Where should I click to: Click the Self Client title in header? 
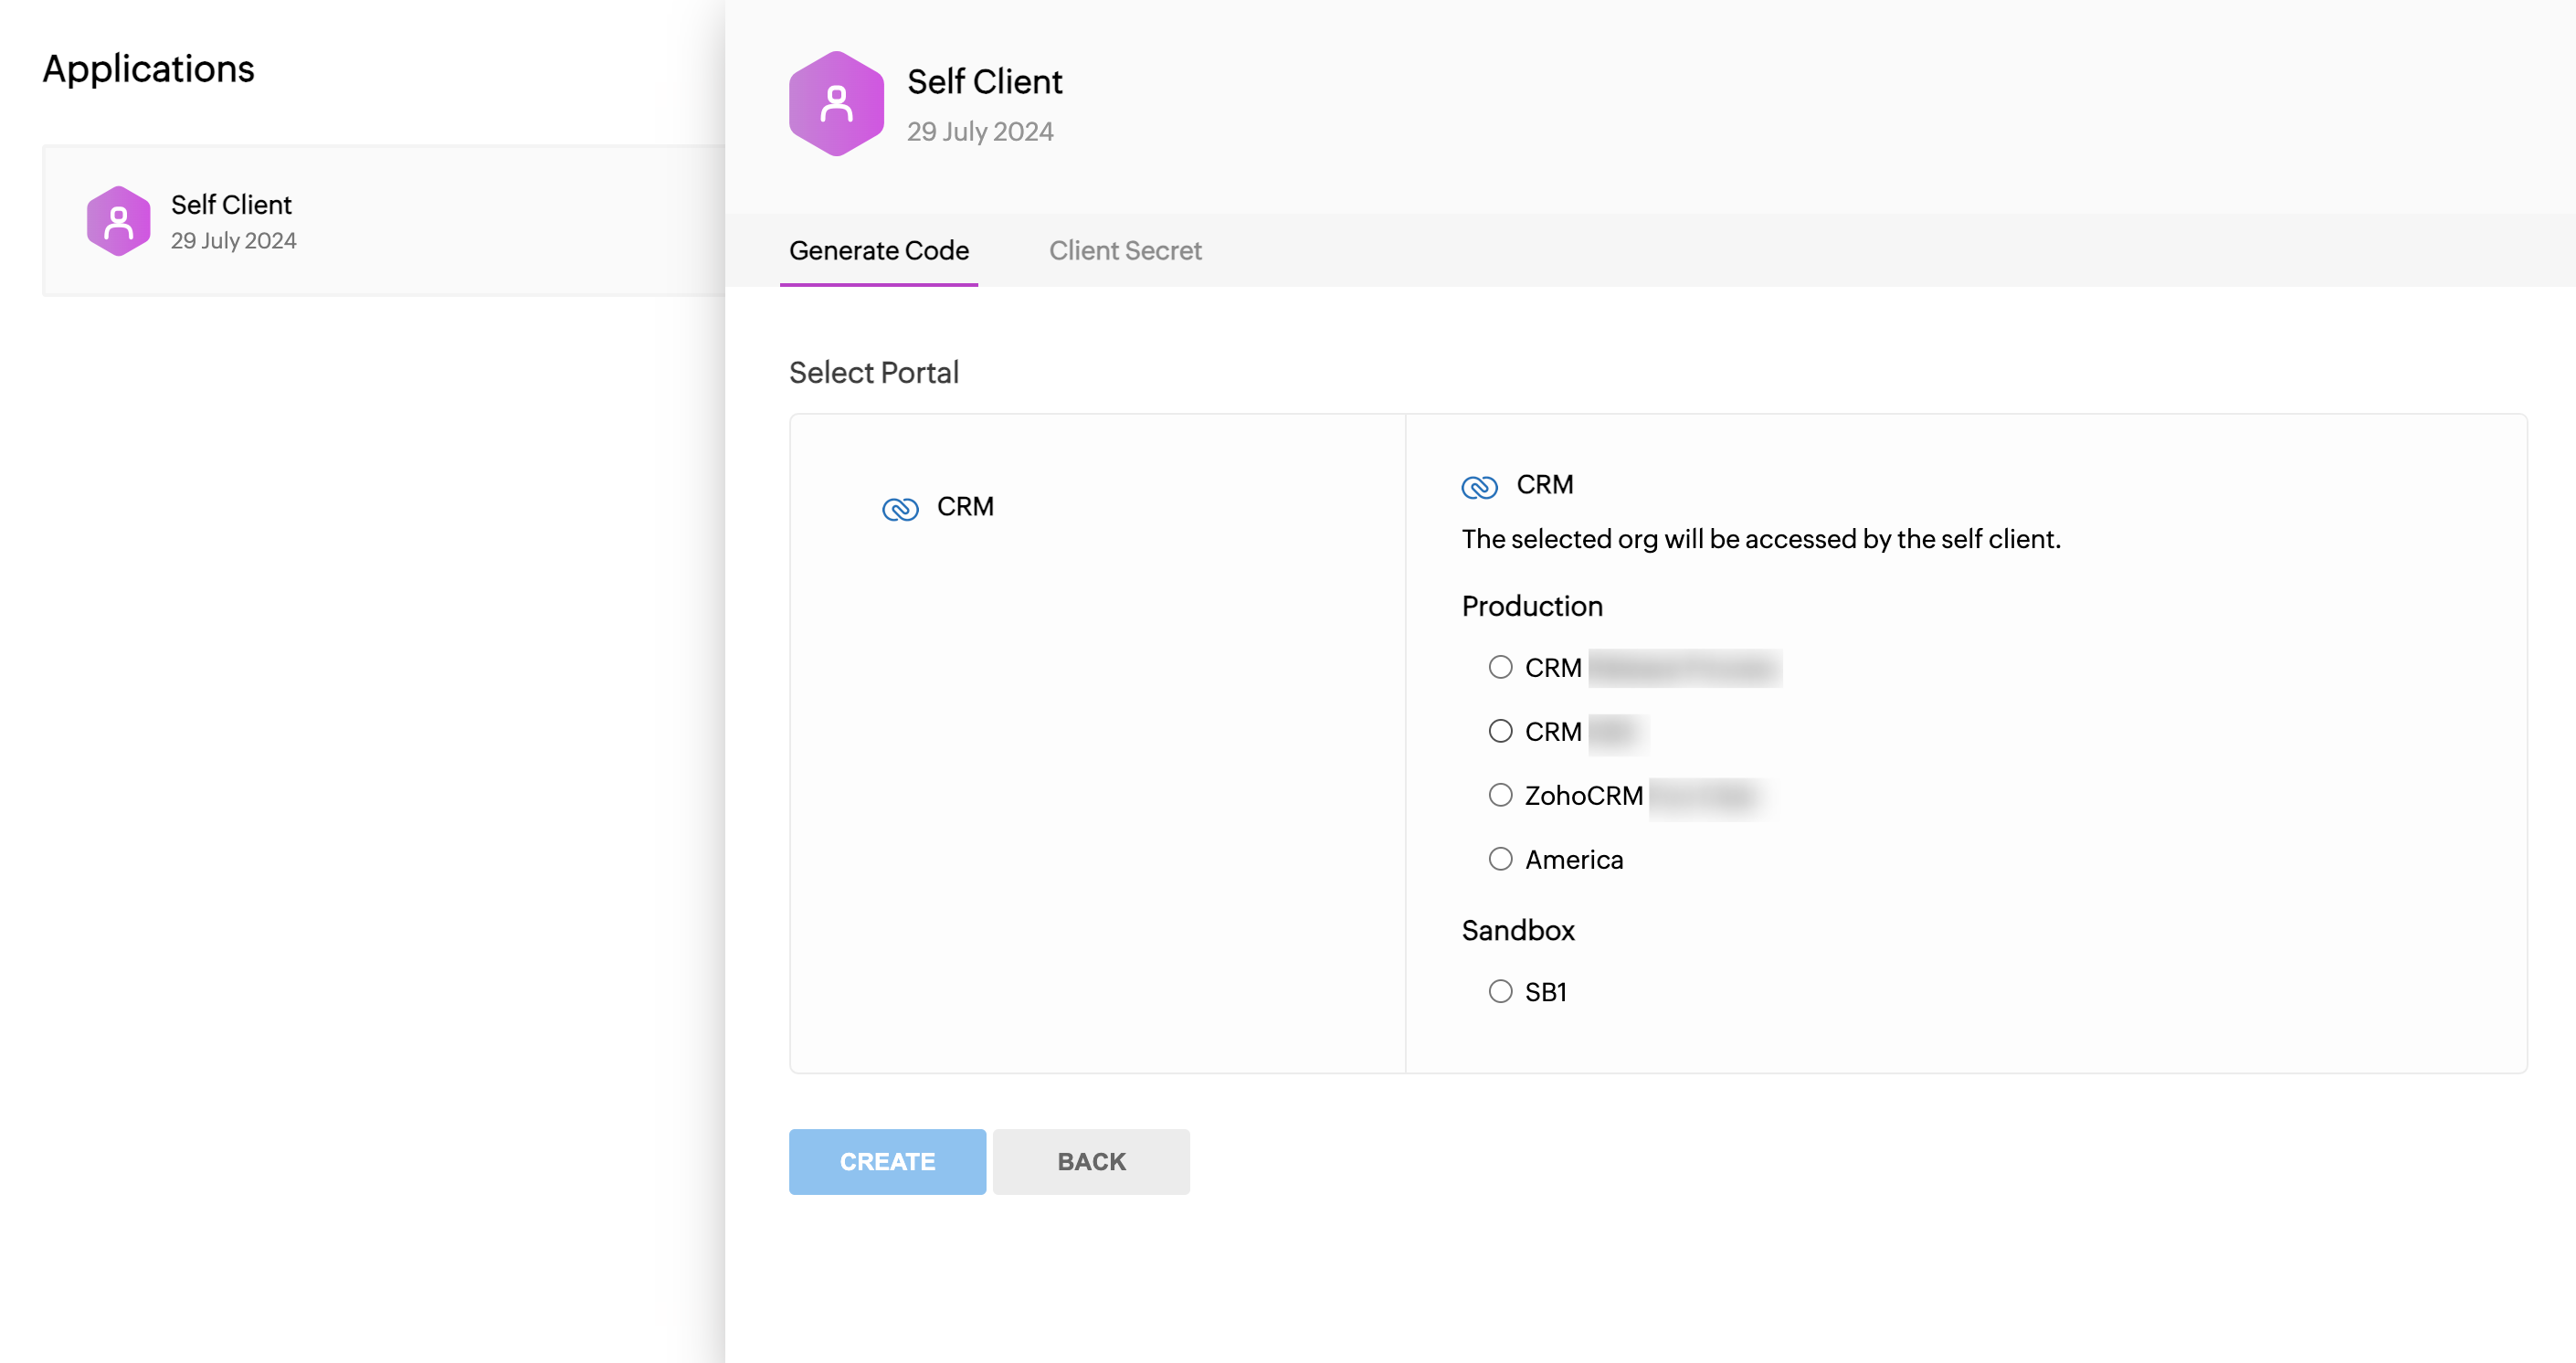pos(984,82)
